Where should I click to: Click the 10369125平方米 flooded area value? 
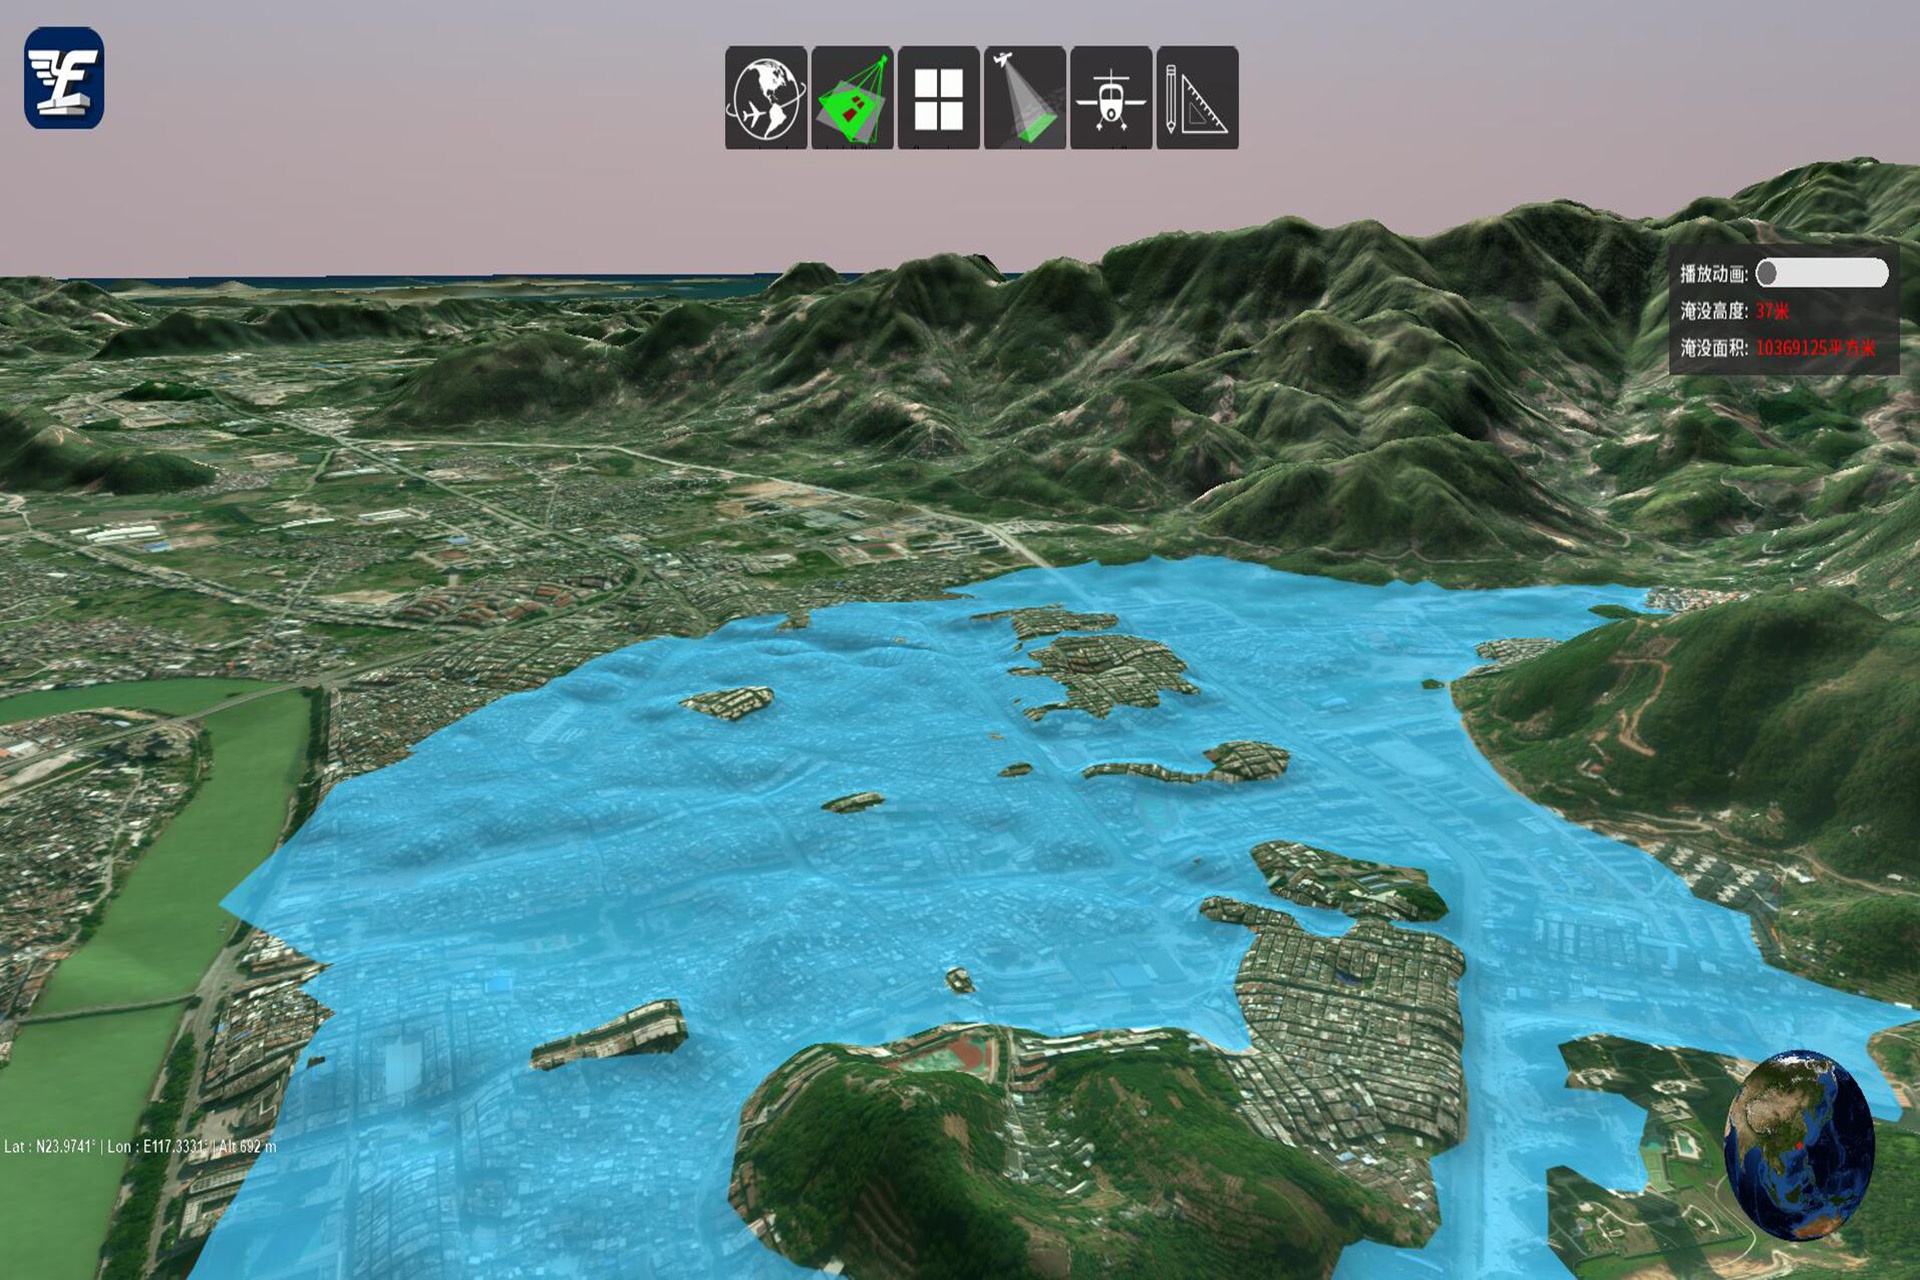coord(1815,348)
